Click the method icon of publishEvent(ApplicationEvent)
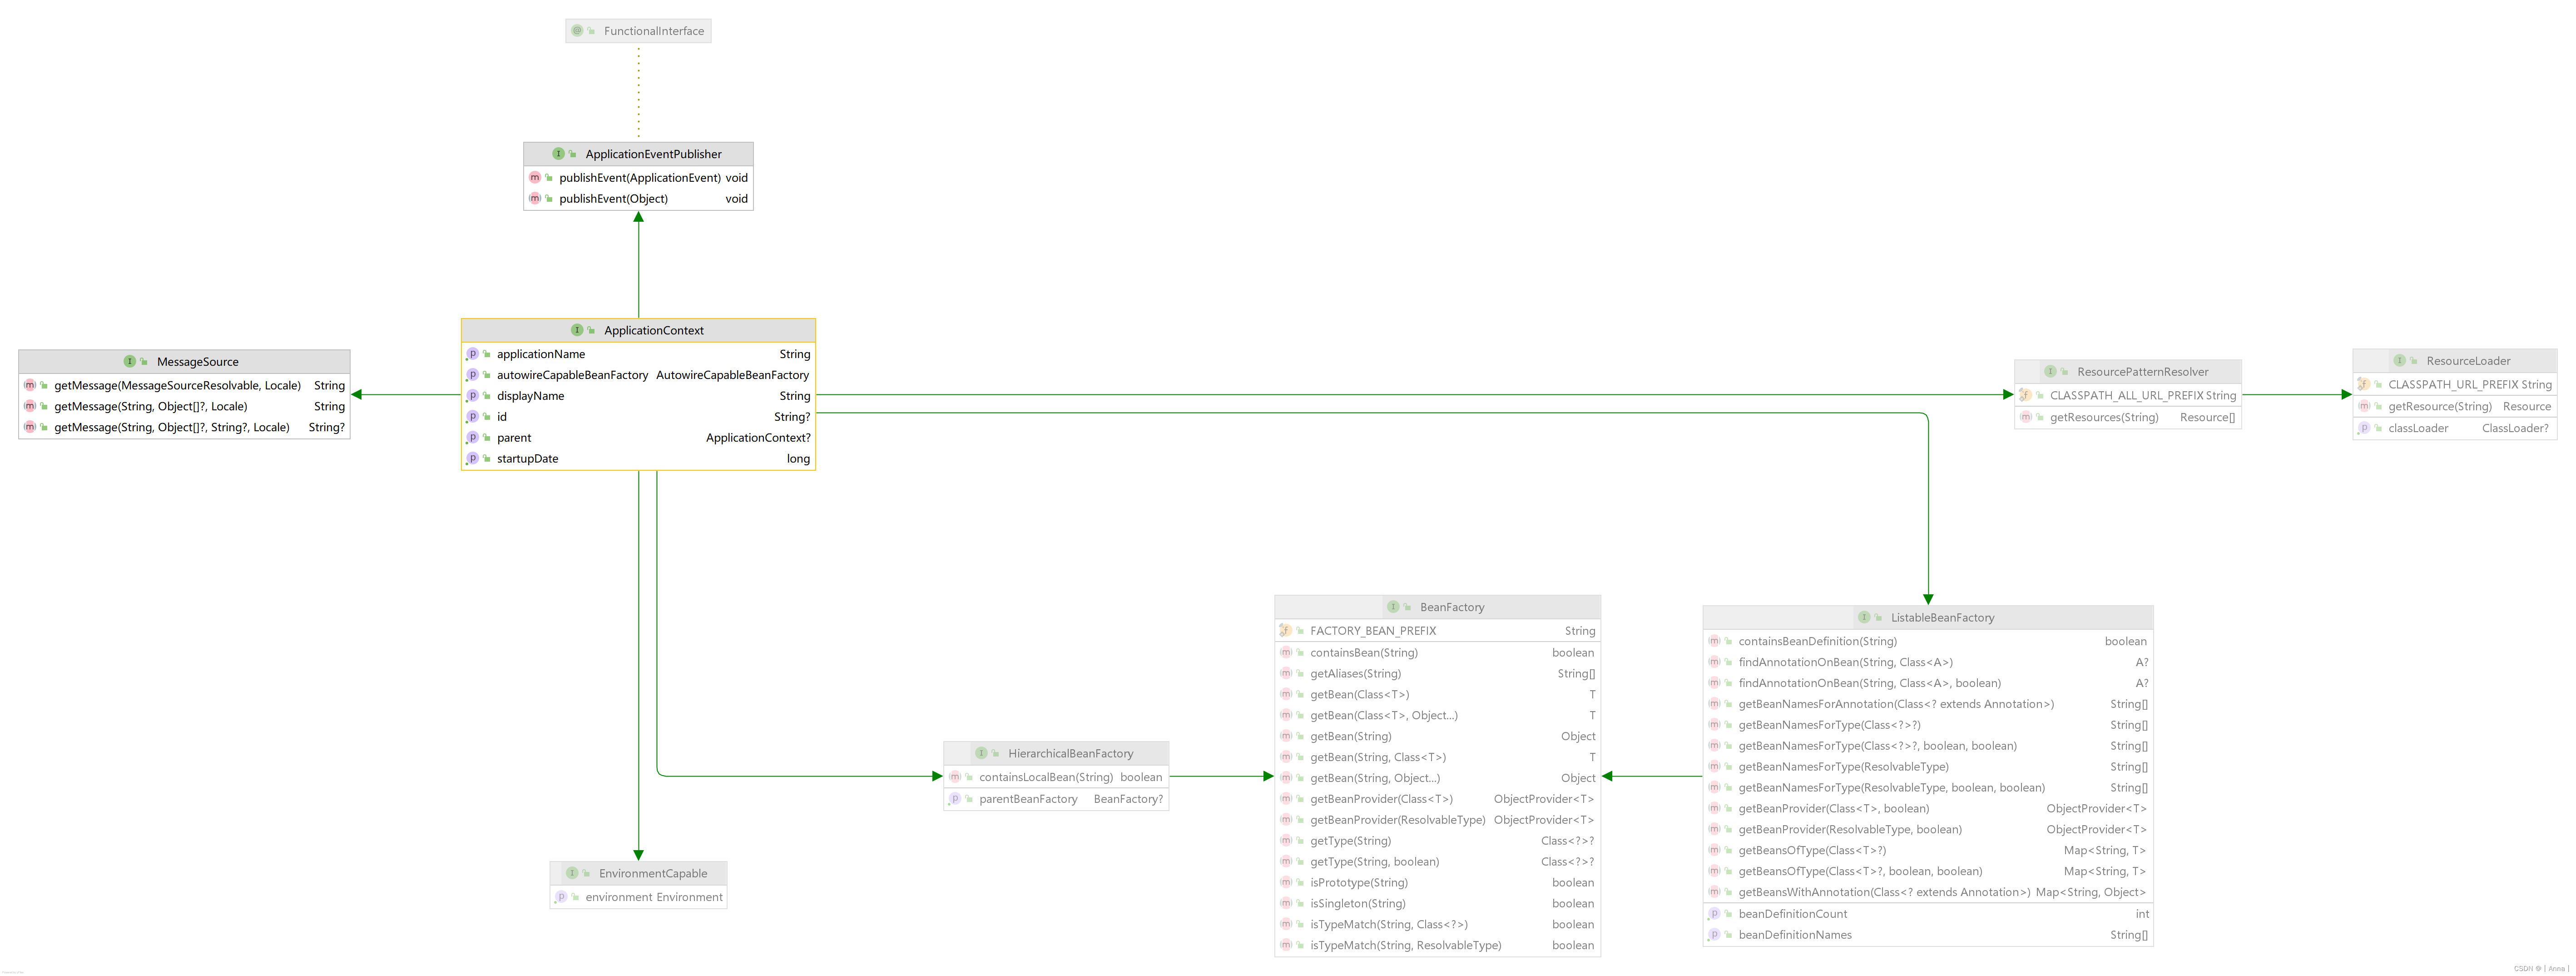This screenshot has width=2576, height=976. [535, 178]
